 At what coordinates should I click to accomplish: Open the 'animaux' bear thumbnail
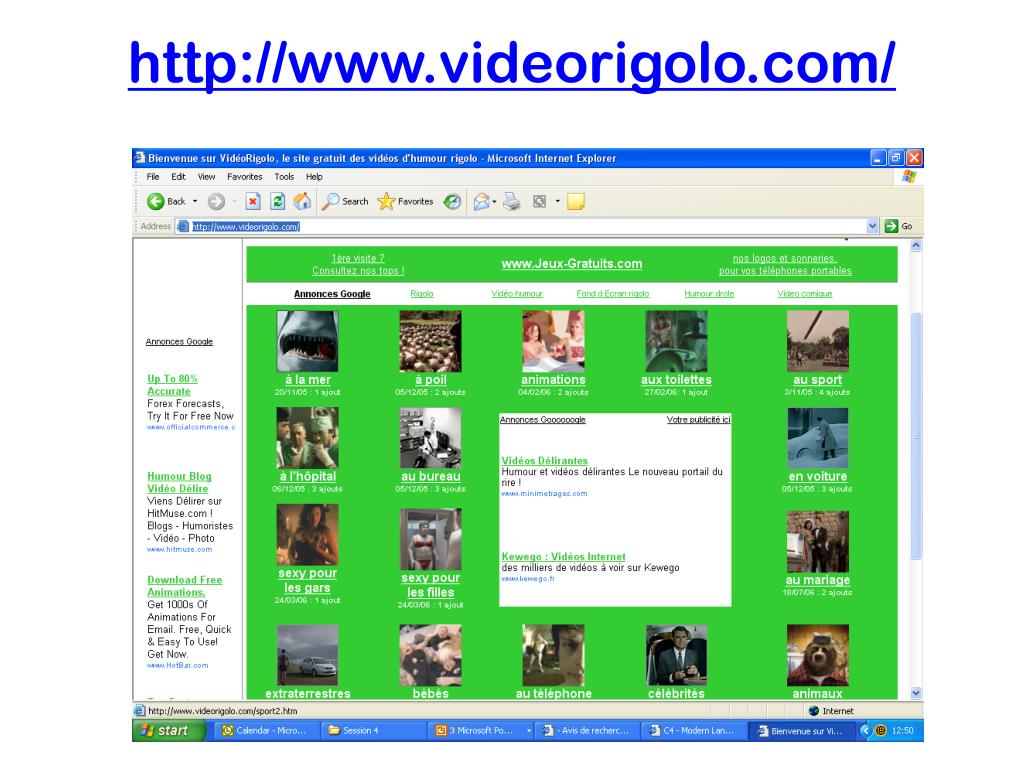[818, 655]
